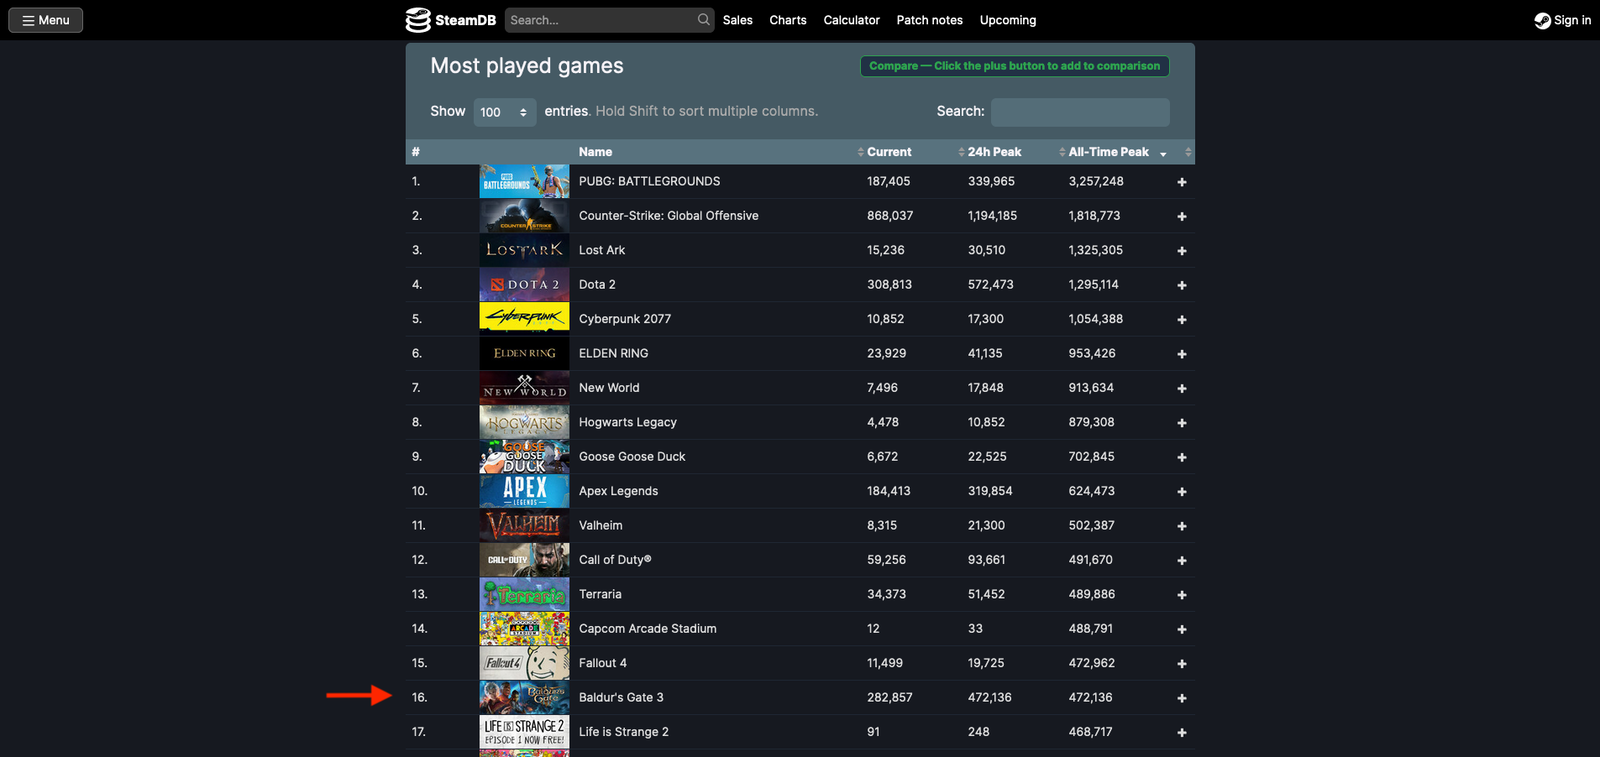Open the Upcoming menu item
The height and width of the screenshot is (757, 1600).
click(x=1008, y=20)
